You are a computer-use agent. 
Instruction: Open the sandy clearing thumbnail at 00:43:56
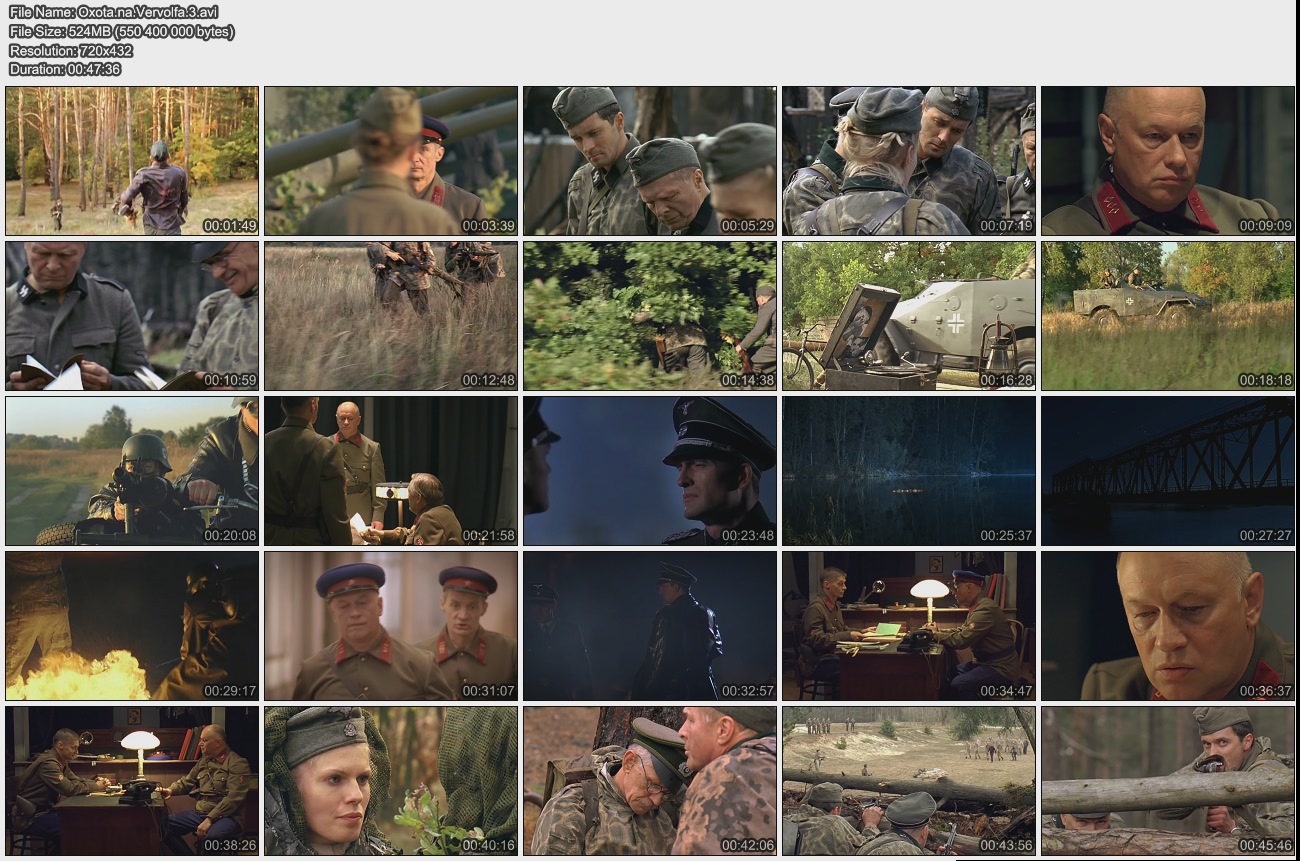tap(908, 781)
